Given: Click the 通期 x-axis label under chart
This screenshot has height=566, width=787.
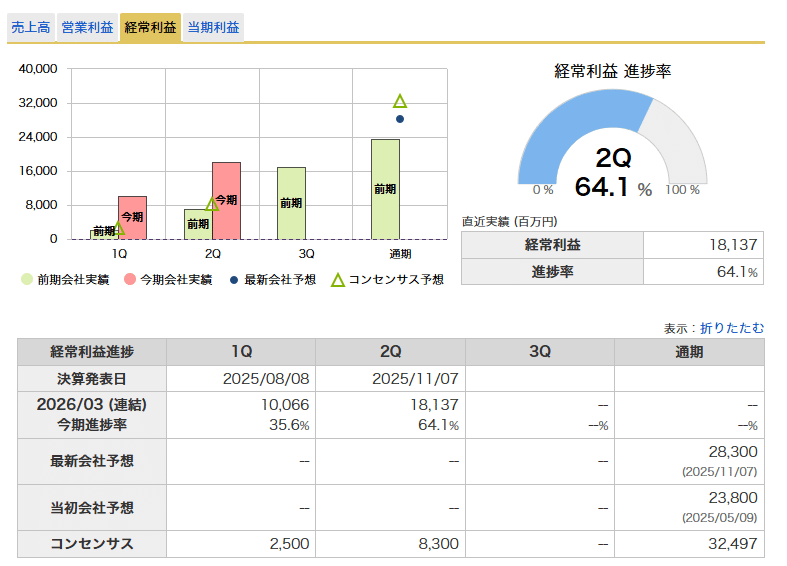Looking at the screenshot, I should coord(400,254).
